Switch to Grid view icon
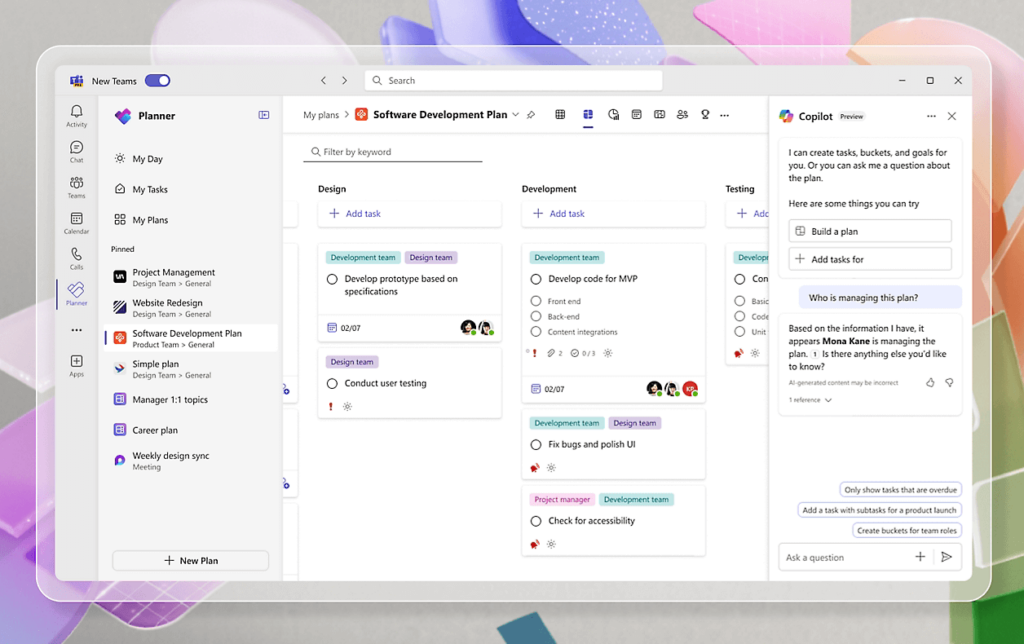The width and height of the screenshot is (1024, 644). point(560,114)
